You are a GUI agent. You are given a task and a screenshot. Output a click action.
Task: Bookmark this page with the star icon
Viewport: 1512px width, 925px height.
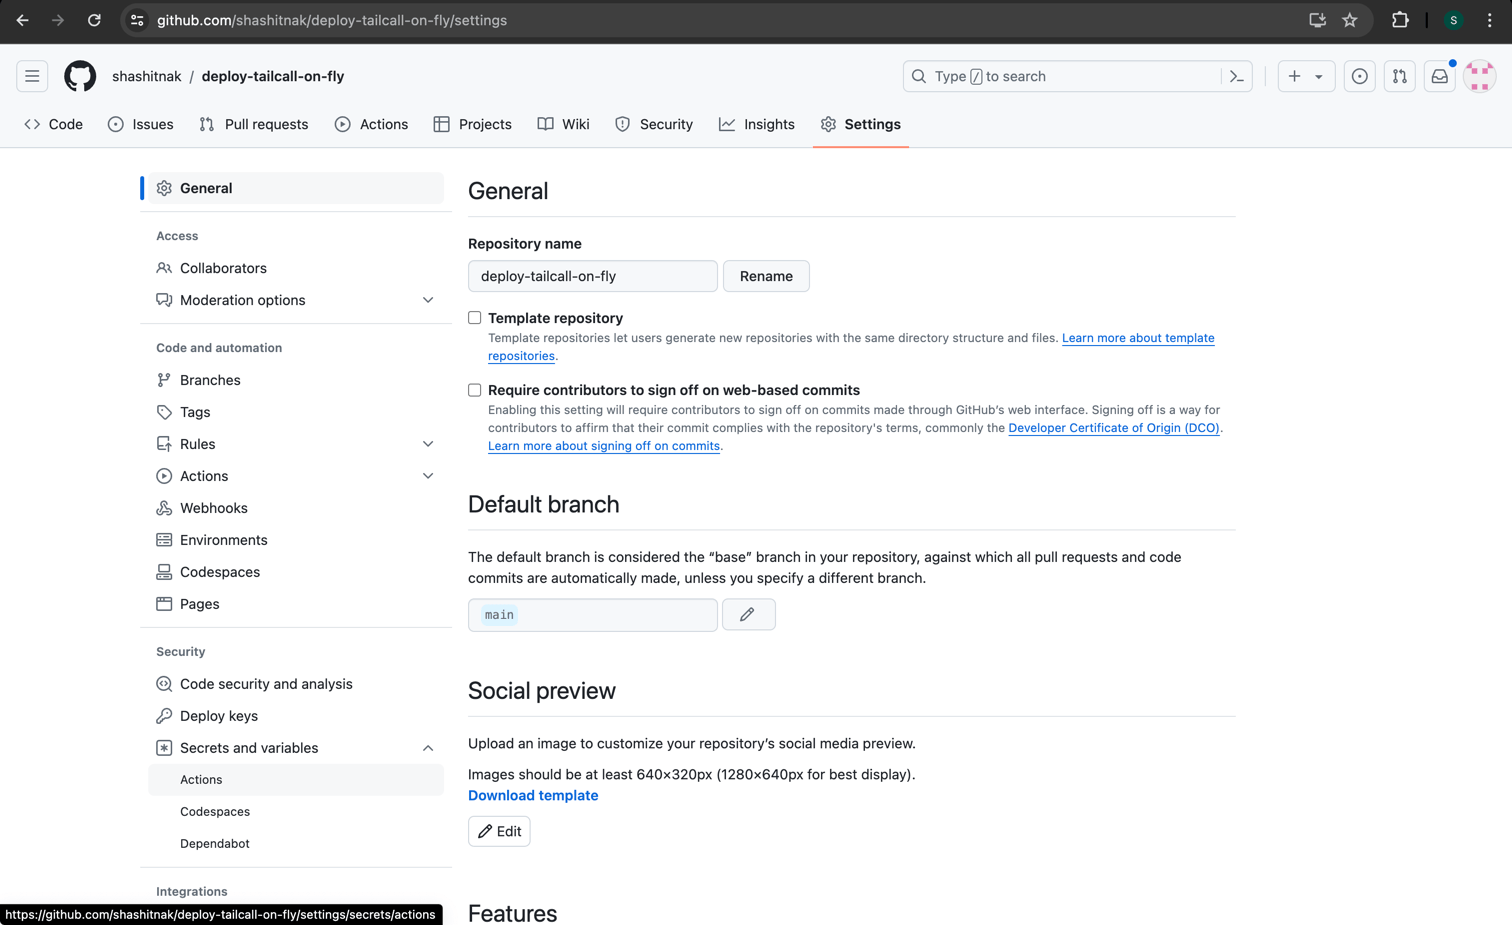tap(1350, 20)
